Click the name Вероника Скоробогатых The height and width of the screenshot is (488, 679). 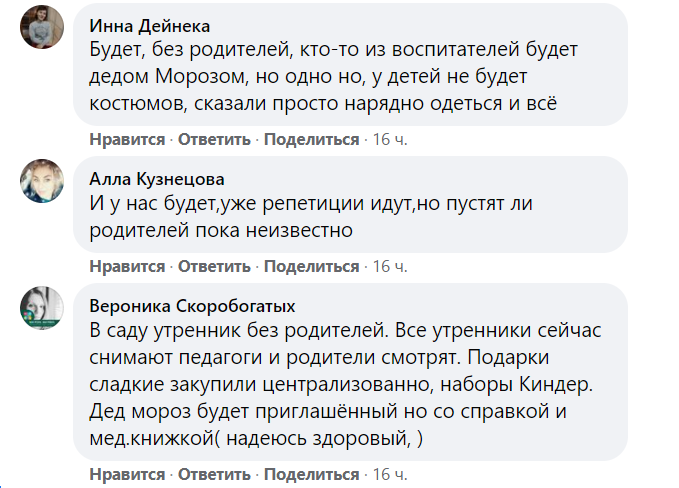point(192,306)
